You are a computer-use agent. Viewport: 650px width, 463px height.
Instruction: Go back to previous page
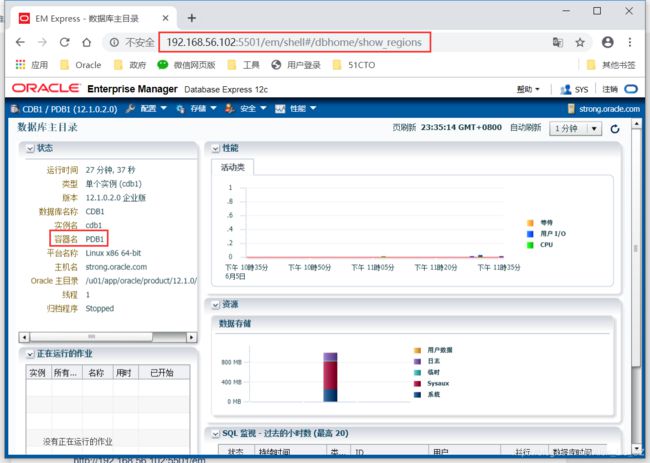click(20, 42)
